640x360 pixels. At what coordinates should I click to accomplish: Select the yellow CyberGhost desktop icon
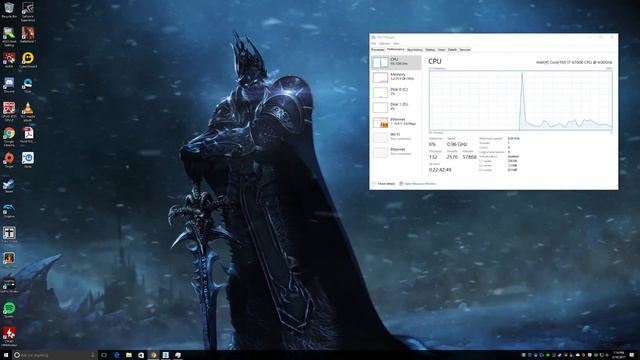(28, 60)
